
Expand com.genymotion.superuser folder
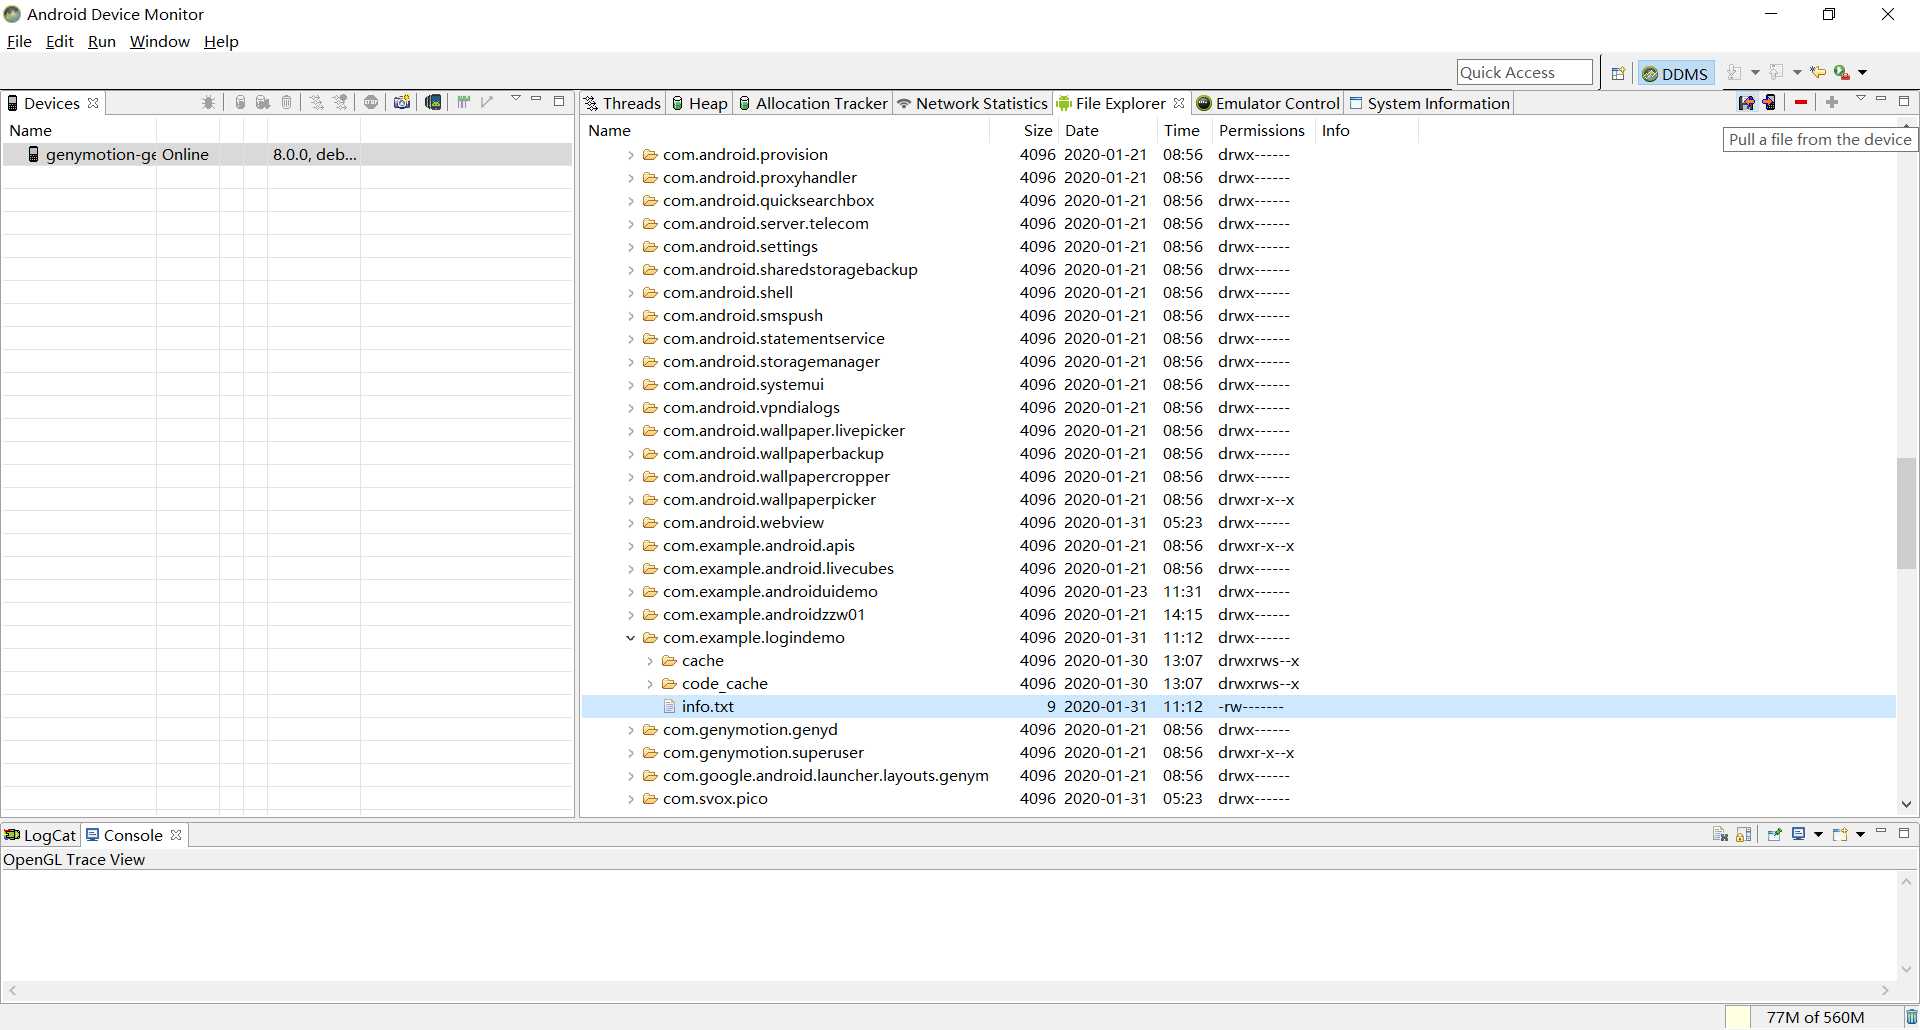(x=630, y=753)
